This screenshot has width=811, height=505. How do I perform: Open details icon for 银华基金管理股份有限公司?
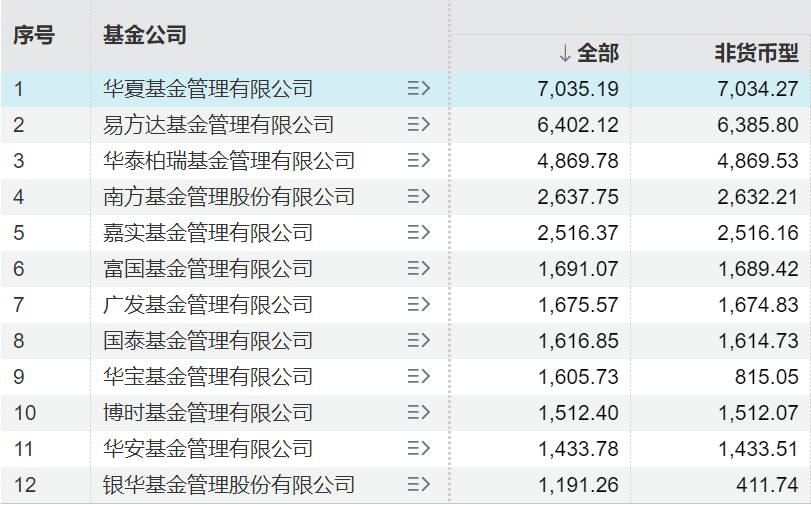click(x=418, y=484)
